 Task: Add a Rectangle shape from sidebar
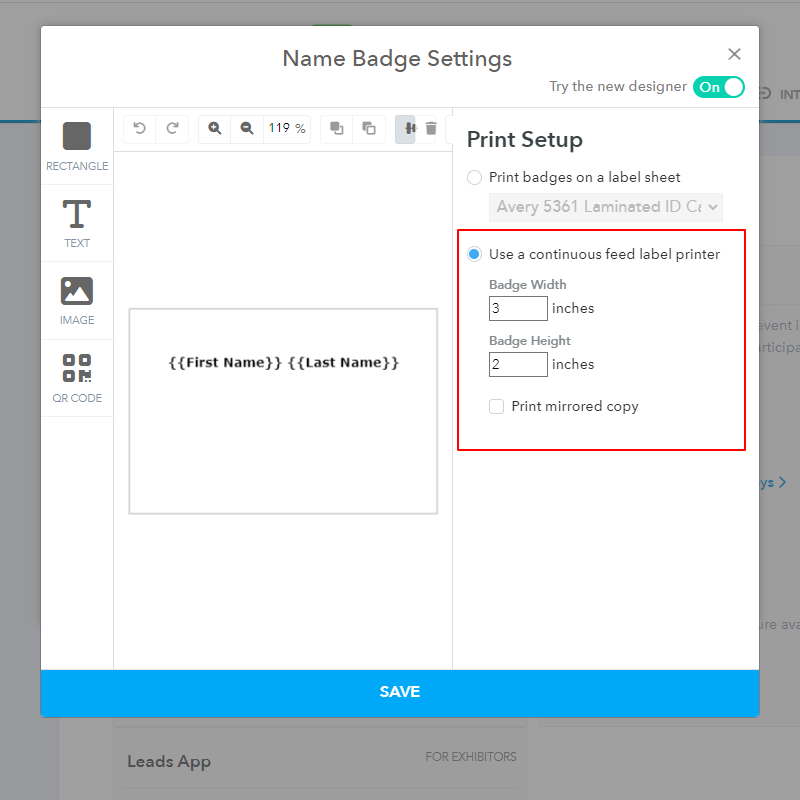[77, 146]
